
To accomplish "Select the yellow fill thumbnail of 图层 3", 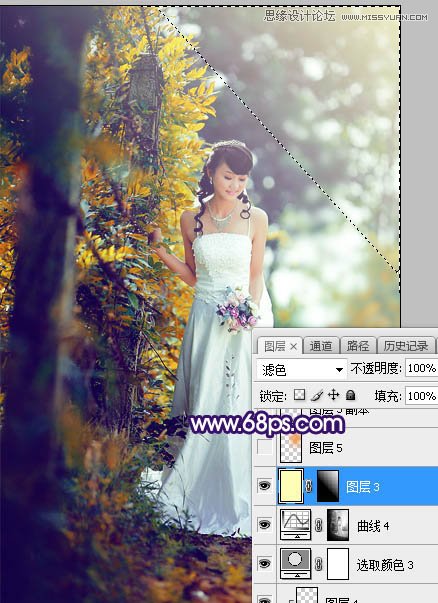I will click(291, 486).
